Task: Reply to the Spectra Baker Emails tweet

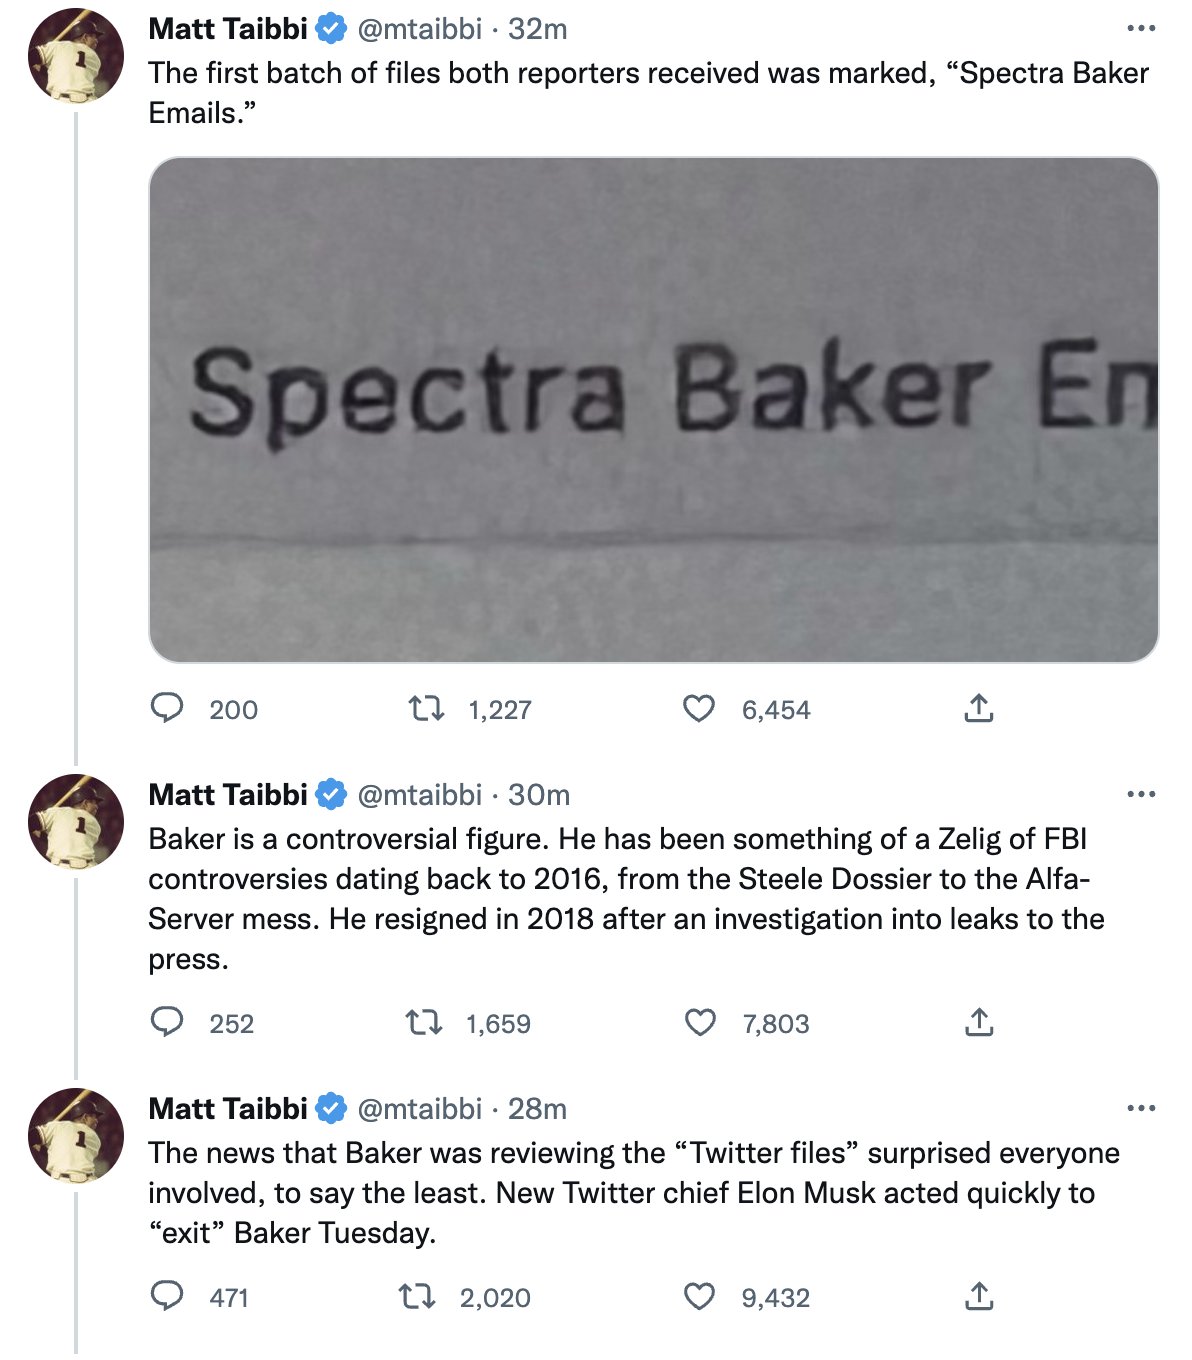Action: pyautogui.click(x=167, y=709)
